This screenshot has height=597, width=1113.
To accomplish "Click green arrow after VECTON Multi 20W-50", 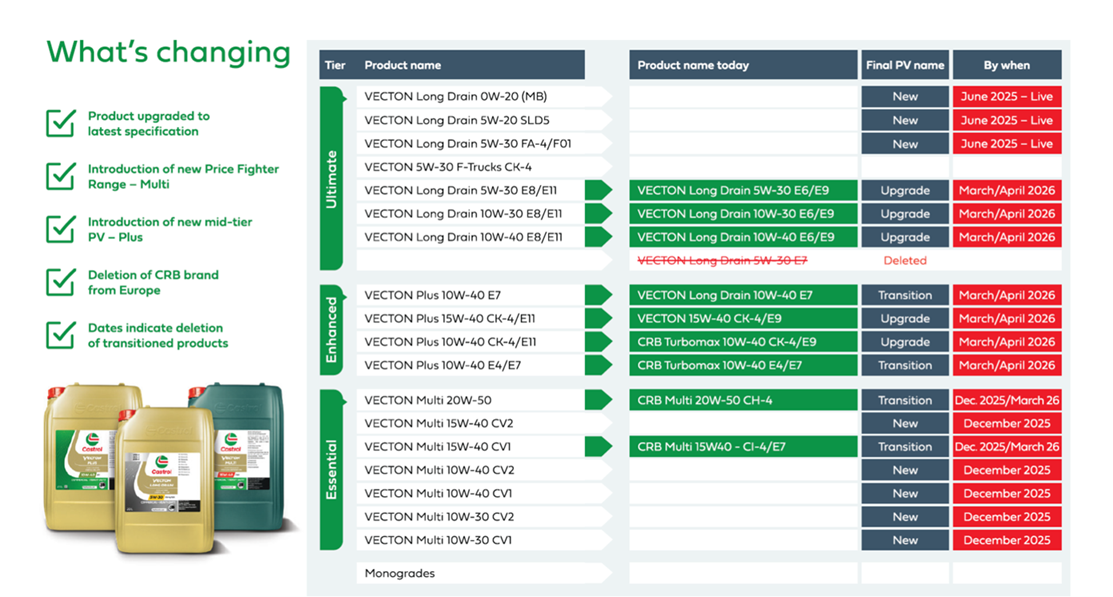I will coord(598,400).
